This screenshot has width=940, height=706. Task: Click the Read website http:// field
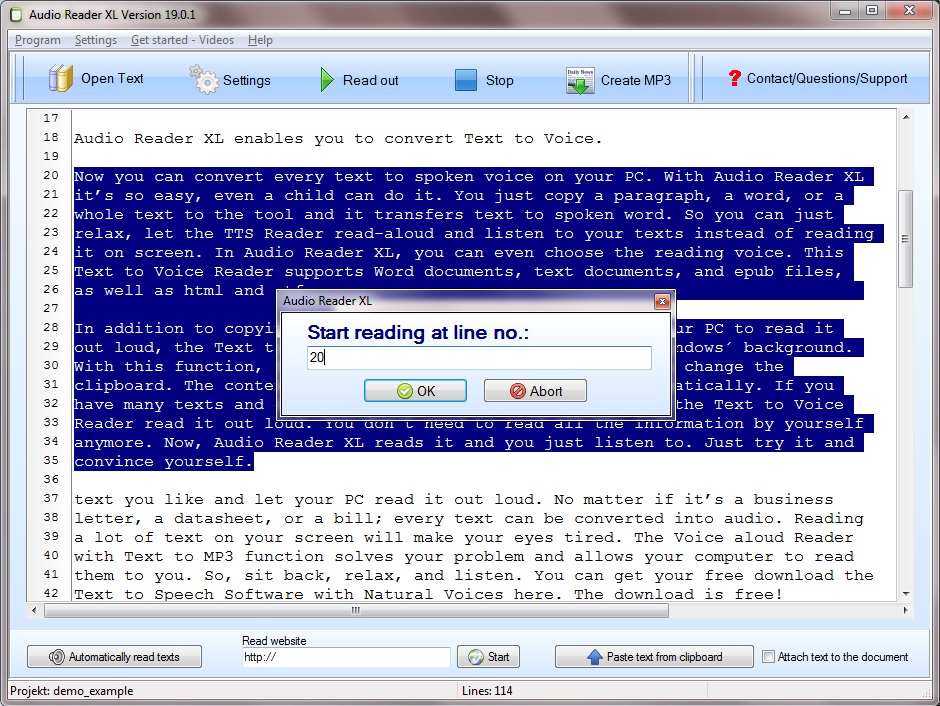coord(345,657)
